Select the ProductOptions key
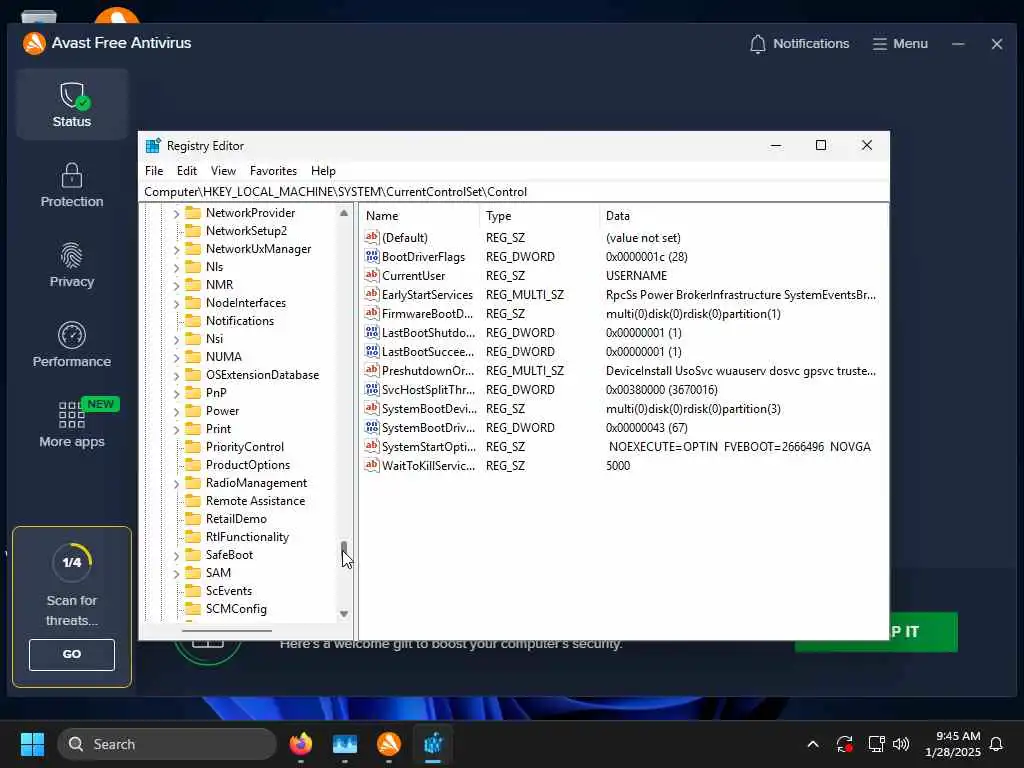1024x768 pixels. (x=248, y=465)
